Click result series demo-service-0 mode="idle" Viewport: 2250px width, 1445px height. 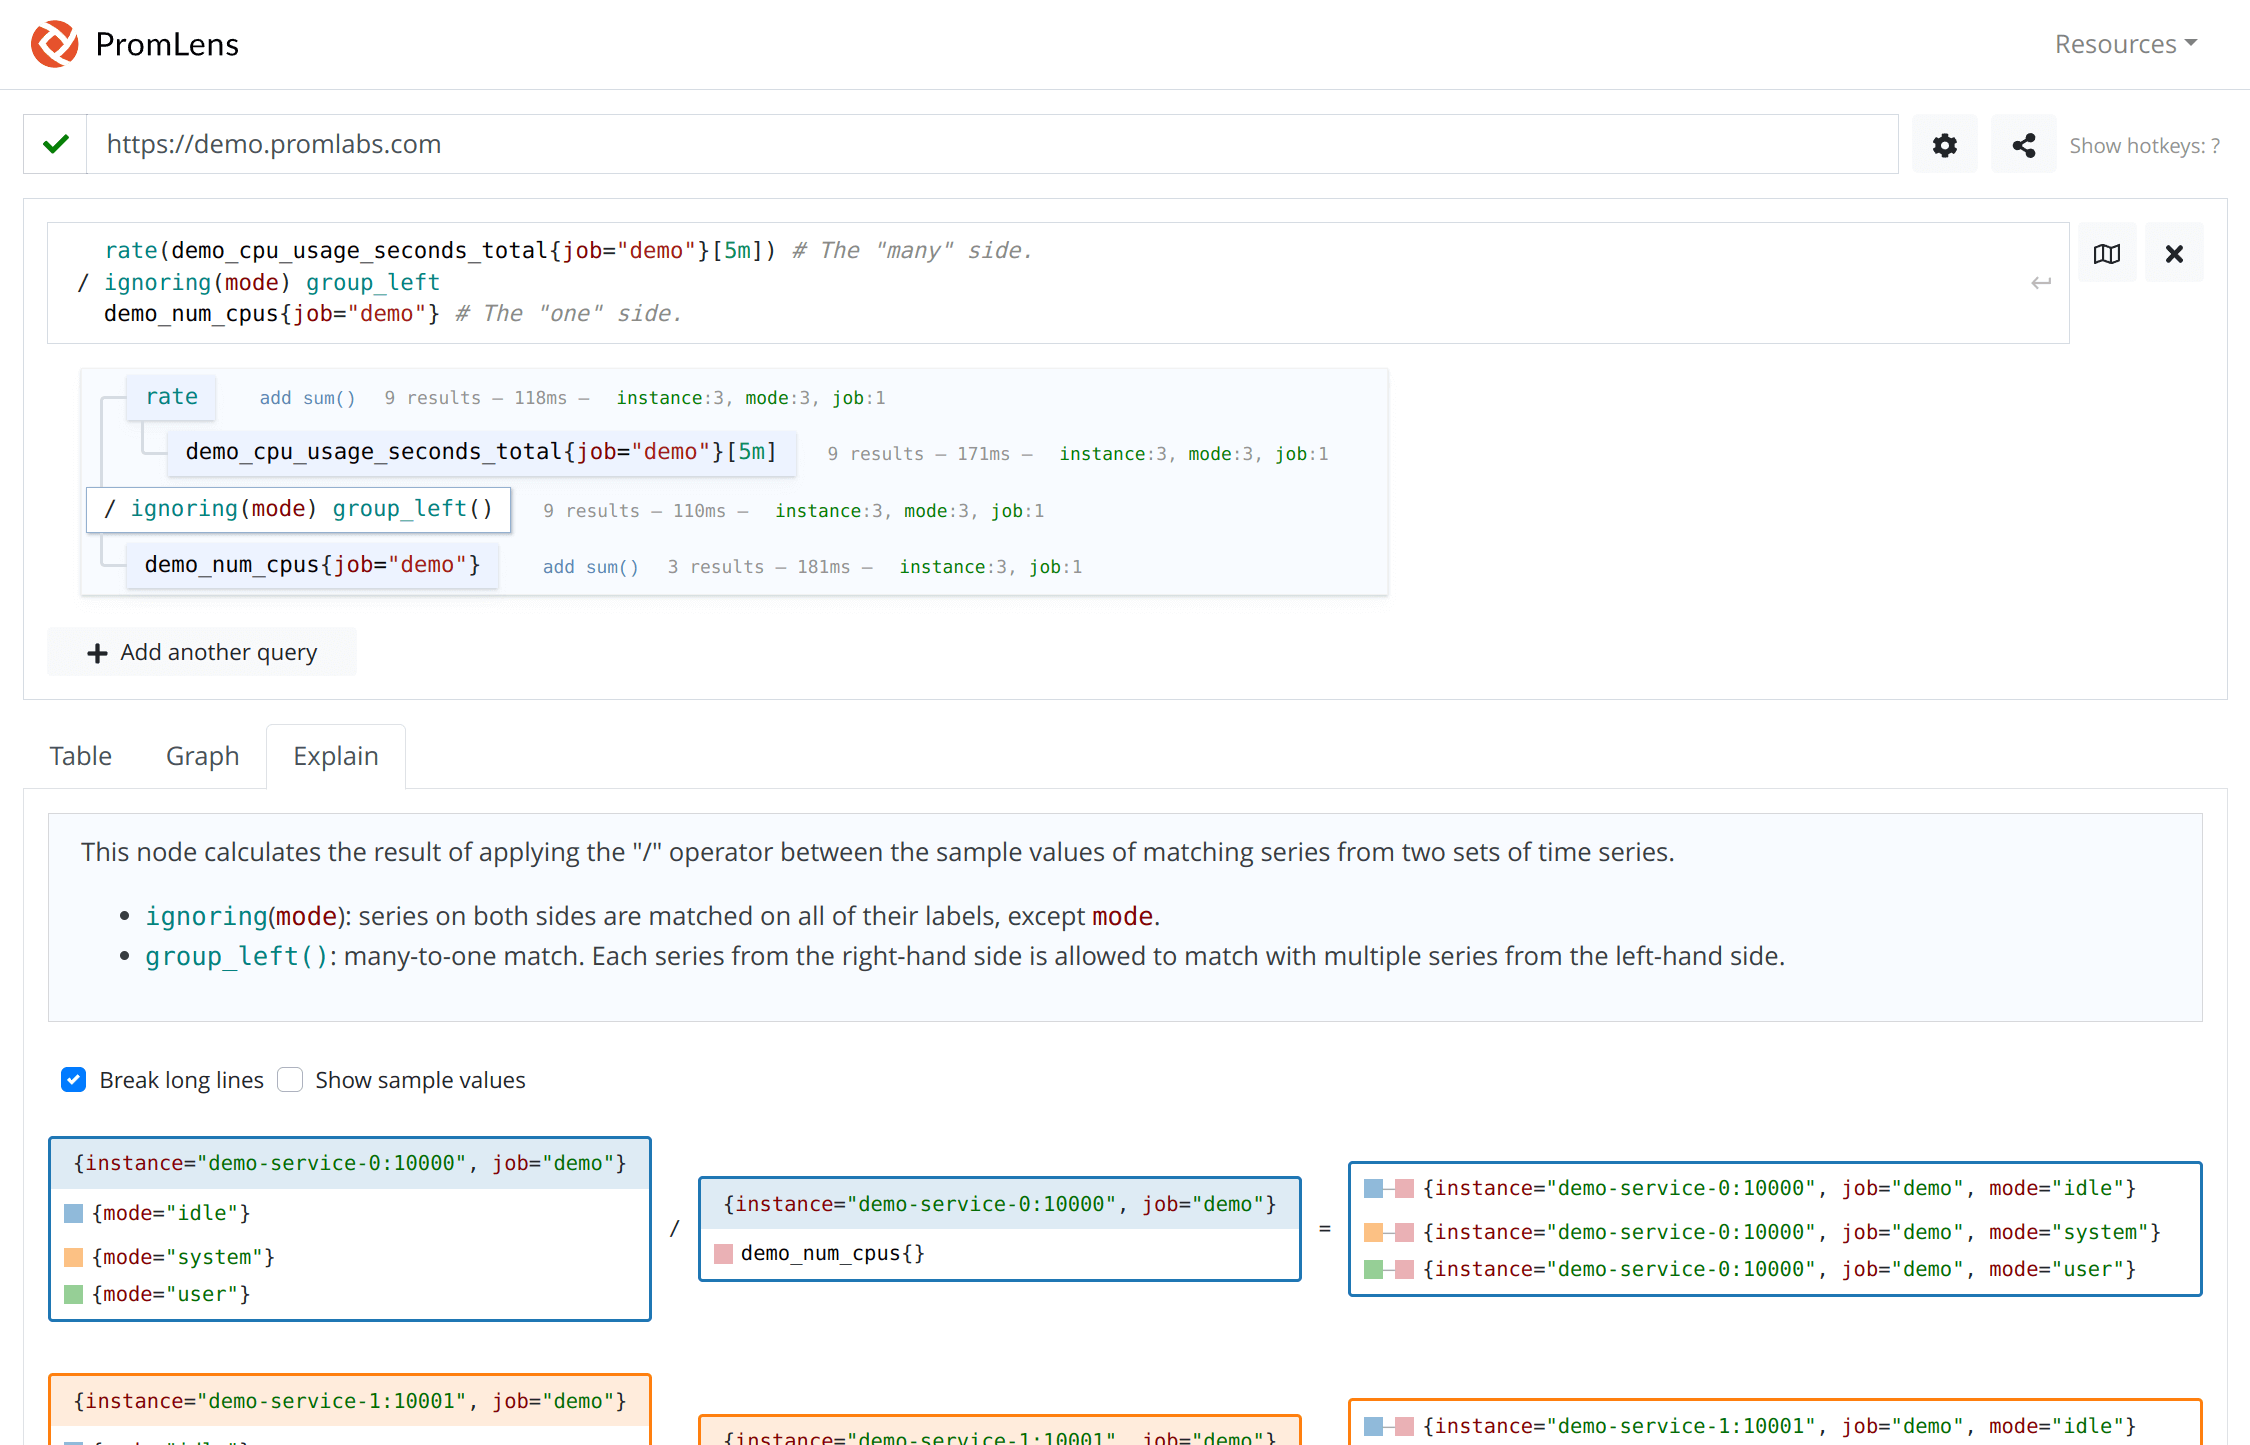[1779, 1188]
